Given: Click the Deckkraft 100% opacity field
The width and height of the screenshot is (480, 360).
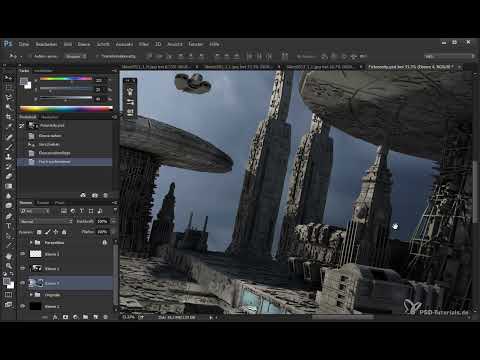Looking at the screenshot, I should point(103,221).
